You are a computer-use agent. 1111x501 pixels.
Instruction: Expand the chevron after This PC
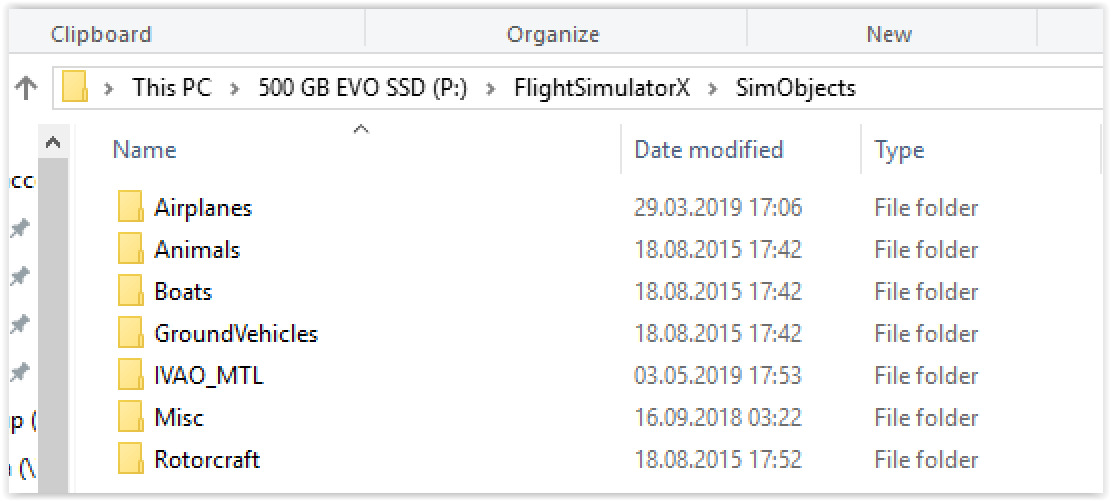click(235, 89)
